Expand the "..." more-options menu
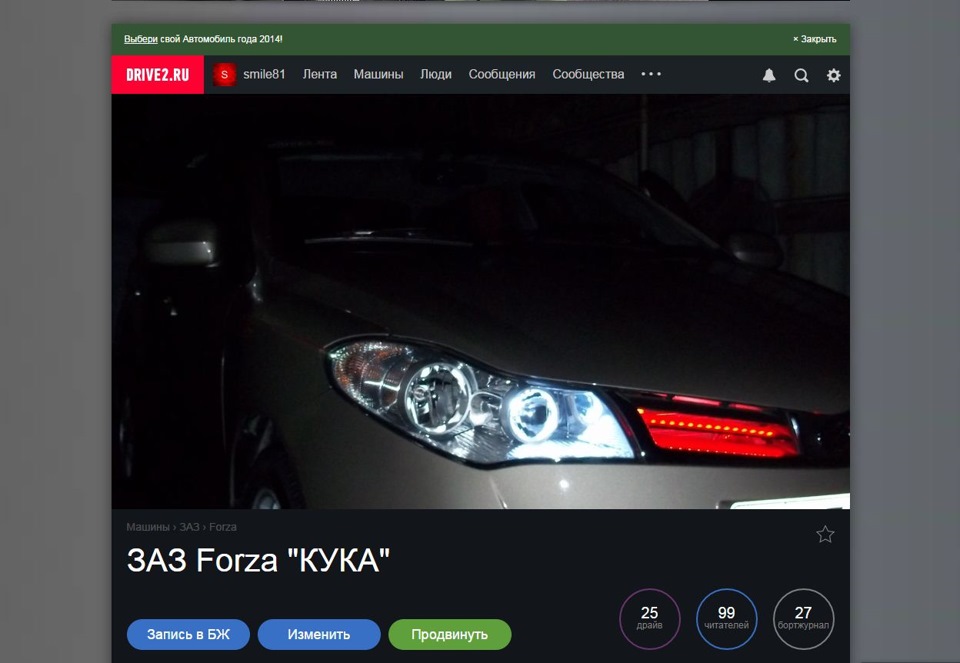This screenshot has height=663, width=960. pos(650,74)
